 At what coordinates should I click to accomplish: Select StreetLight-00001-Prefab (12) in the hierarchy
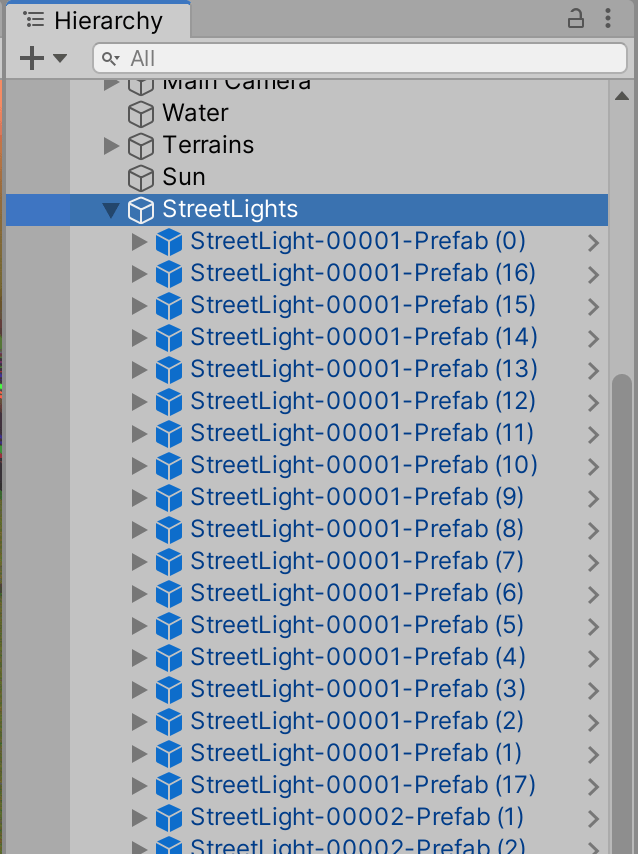(x=363, y=401)
